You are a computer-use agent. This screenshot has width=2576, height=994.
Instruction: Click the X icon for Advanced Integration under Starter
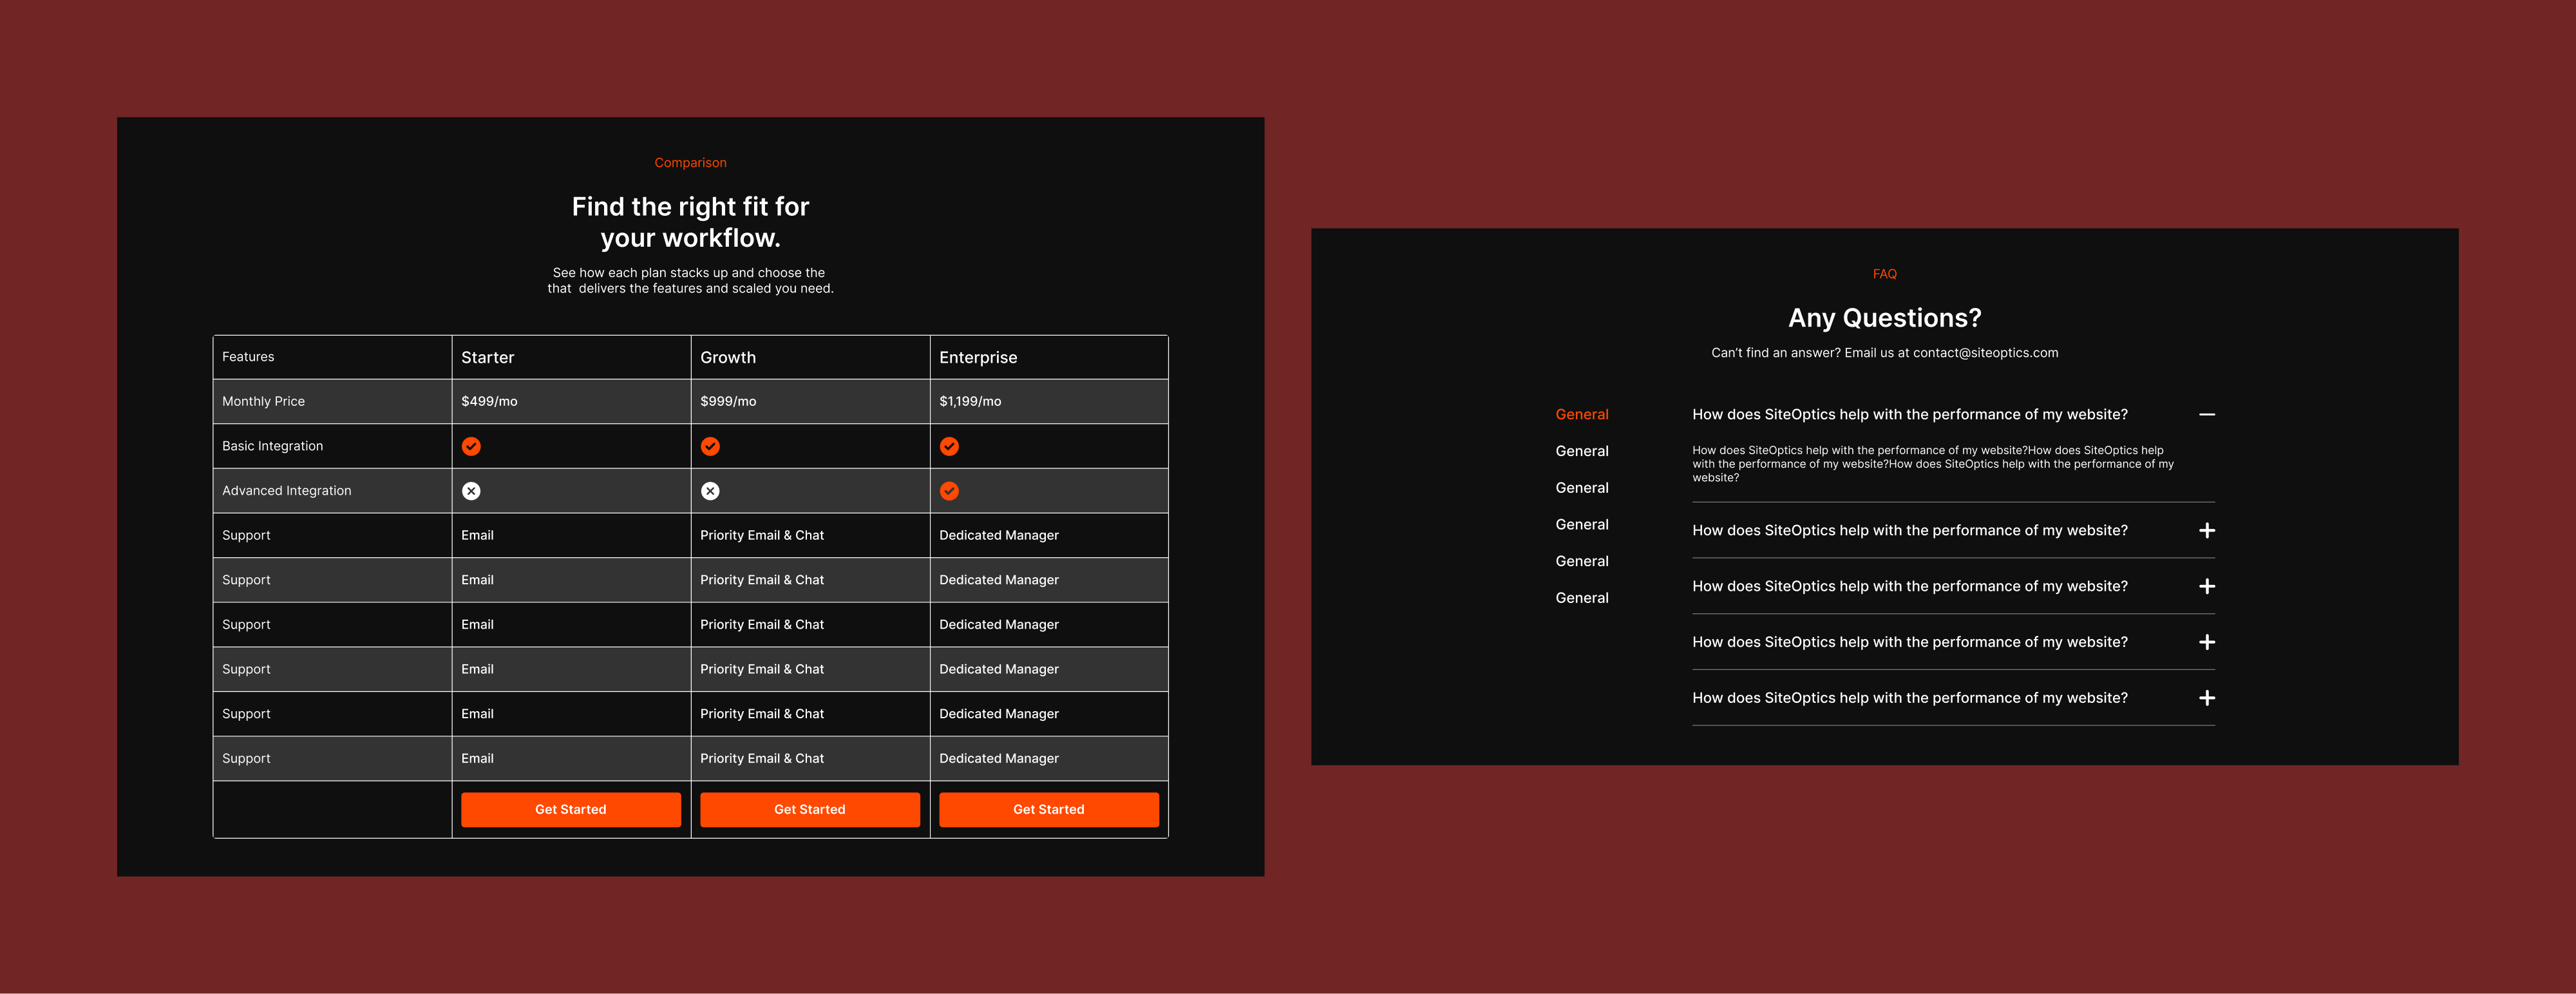[471, 490]
